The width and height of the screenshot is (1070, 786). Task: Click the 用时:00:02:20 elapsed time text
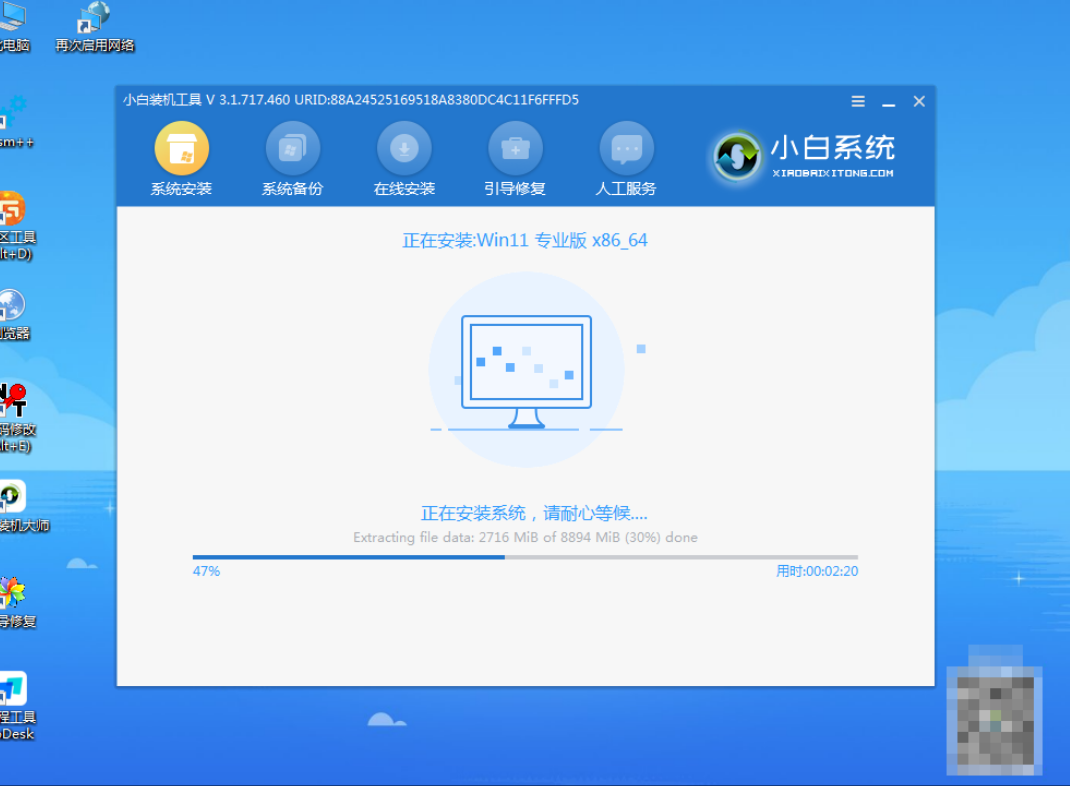pyautogui.click(x=817, y=571)
